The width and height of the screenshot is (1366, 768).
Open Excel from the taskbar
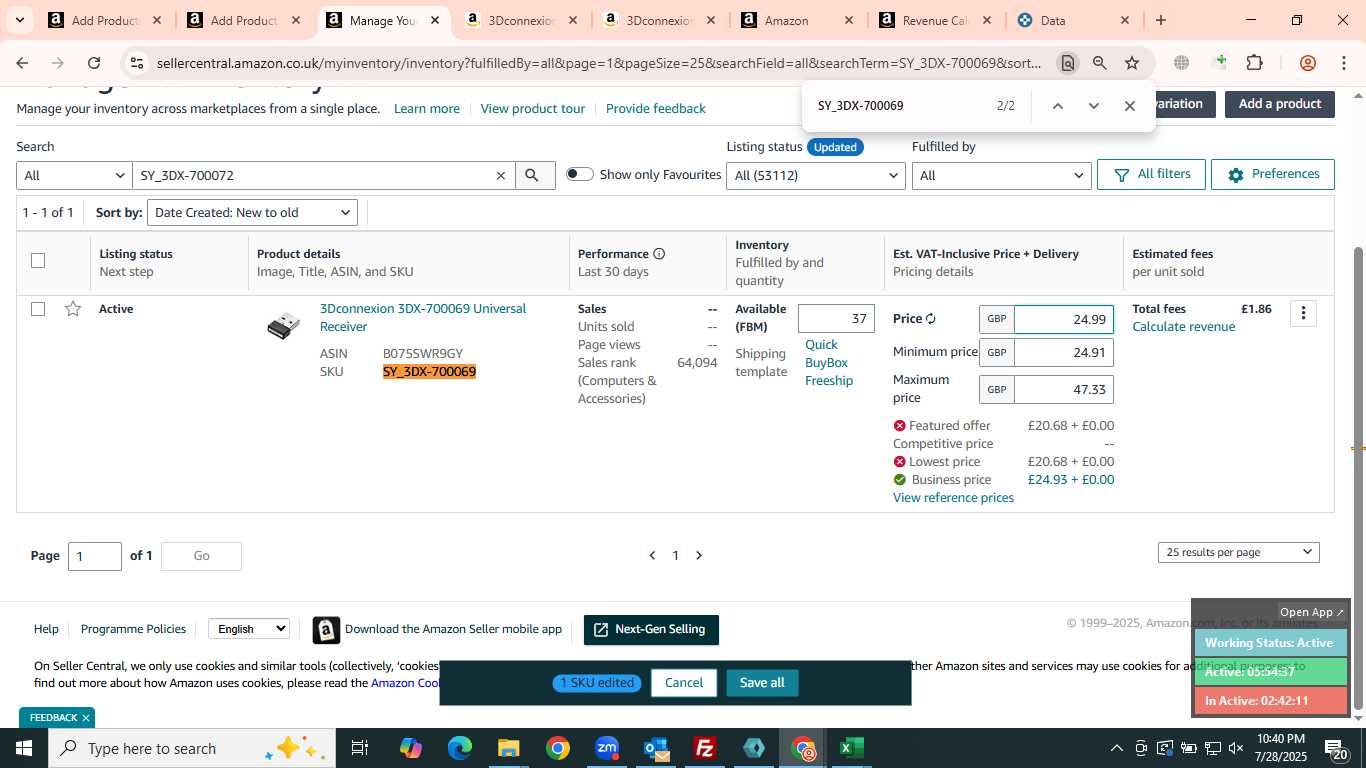click(x=852, y=748)
